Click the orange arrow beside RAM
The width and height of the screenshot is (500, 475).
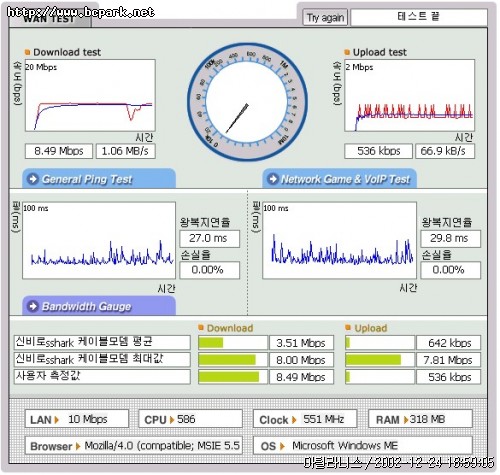[x=406, y=420]
